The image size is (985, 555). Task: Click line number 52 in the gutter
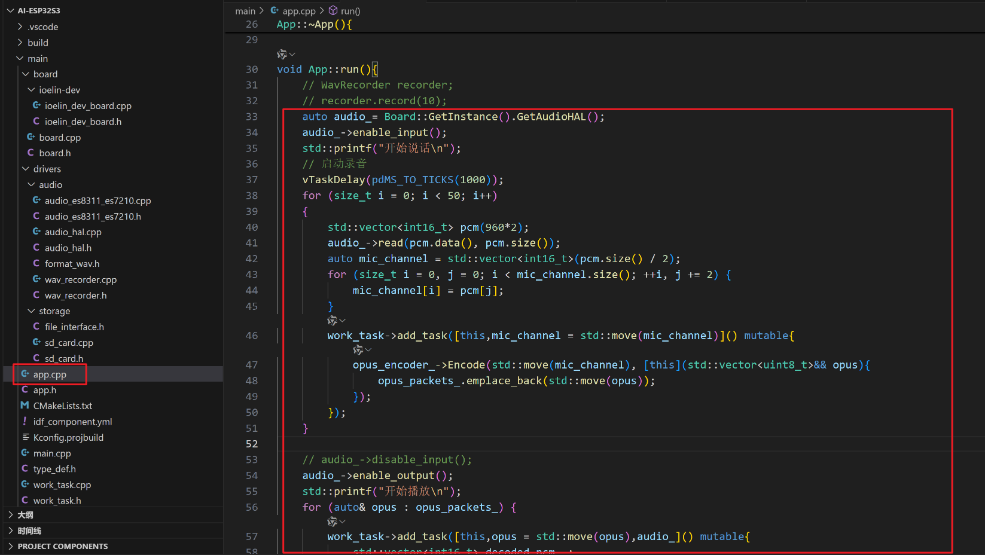[251, 444]
